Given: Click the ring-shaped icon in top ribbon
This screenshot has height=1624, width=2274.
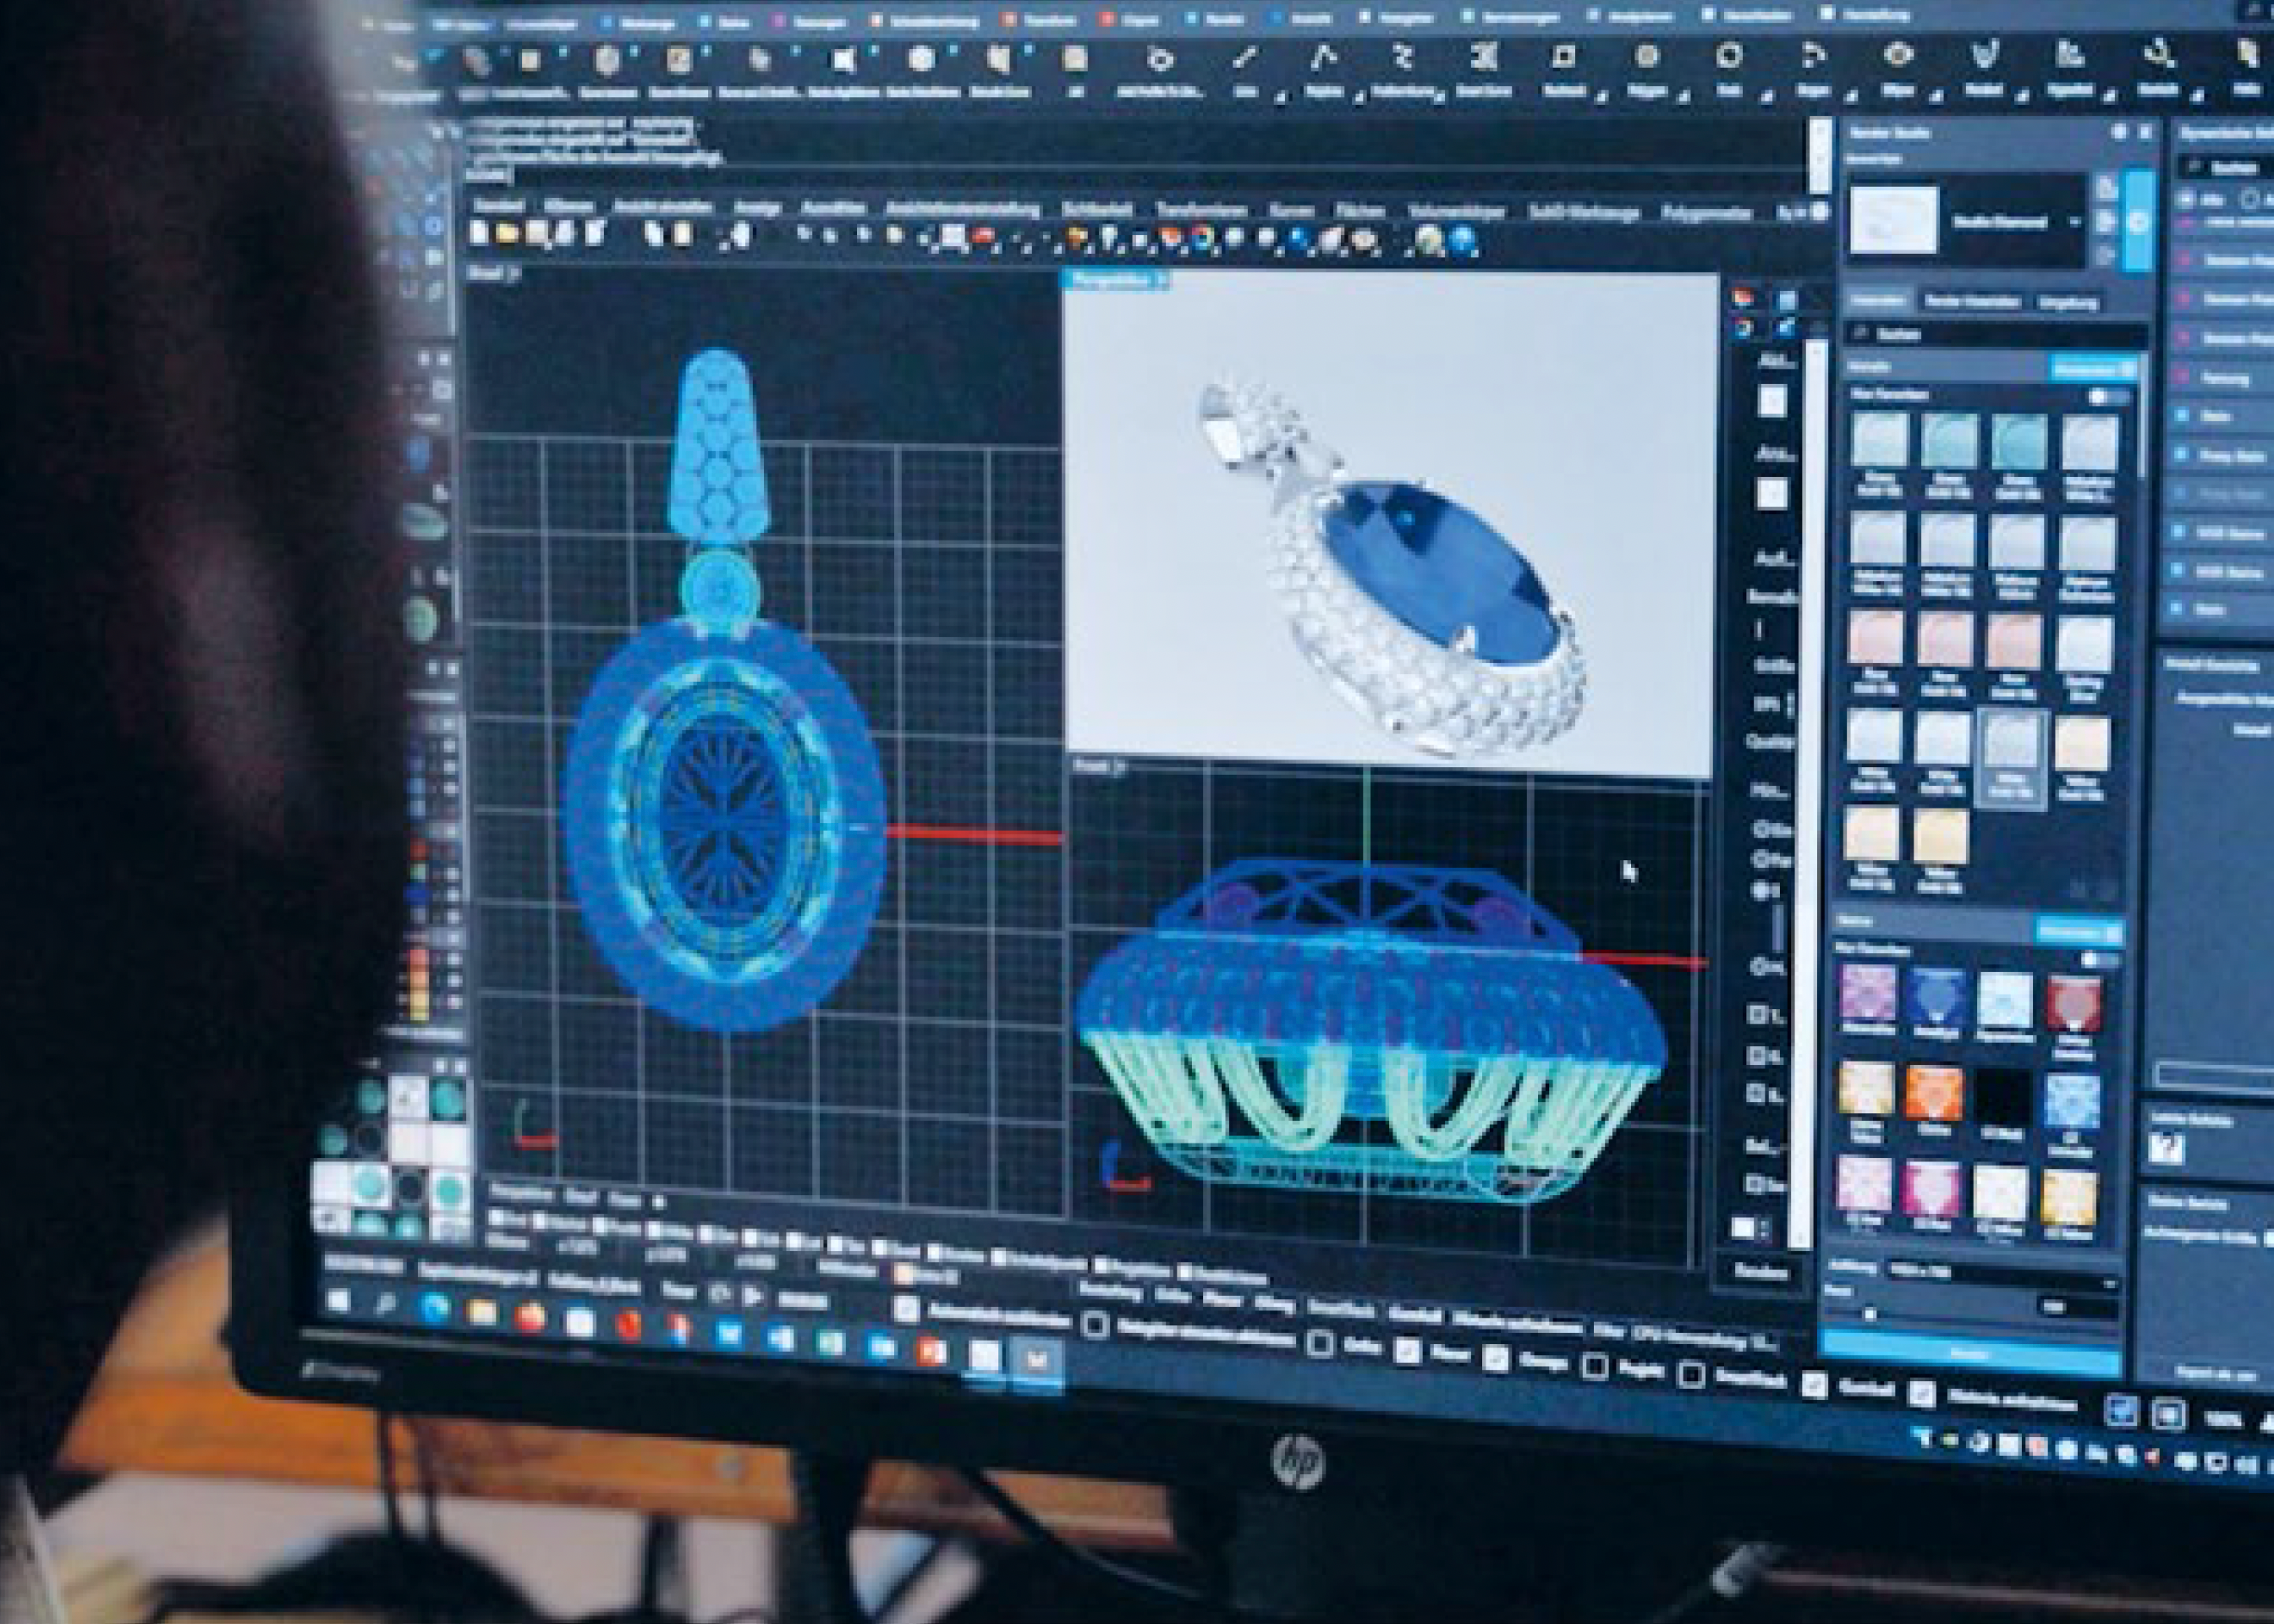Looking at the screenshot, I should 1729,56.
